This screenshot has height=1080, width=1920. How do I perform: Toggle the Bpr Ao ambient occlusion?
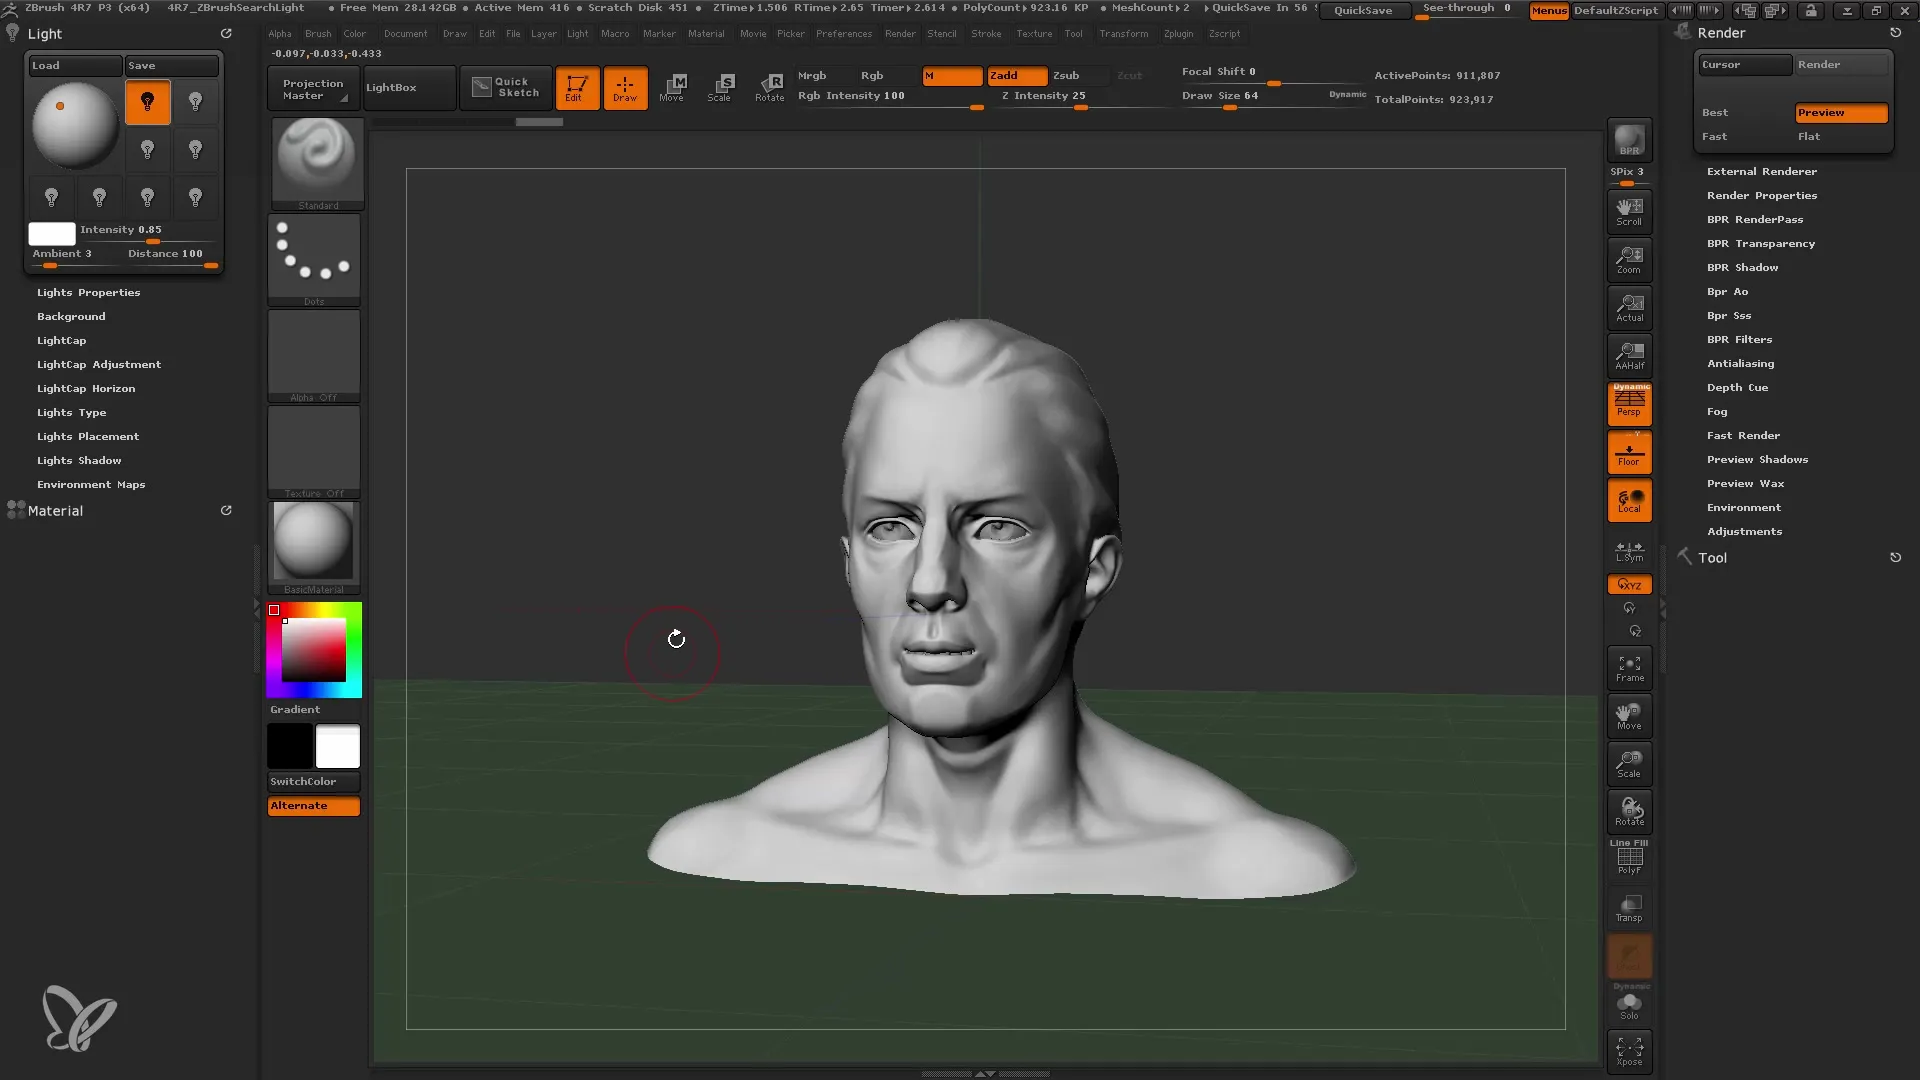pyautogui.click(x=1727, y=290)
